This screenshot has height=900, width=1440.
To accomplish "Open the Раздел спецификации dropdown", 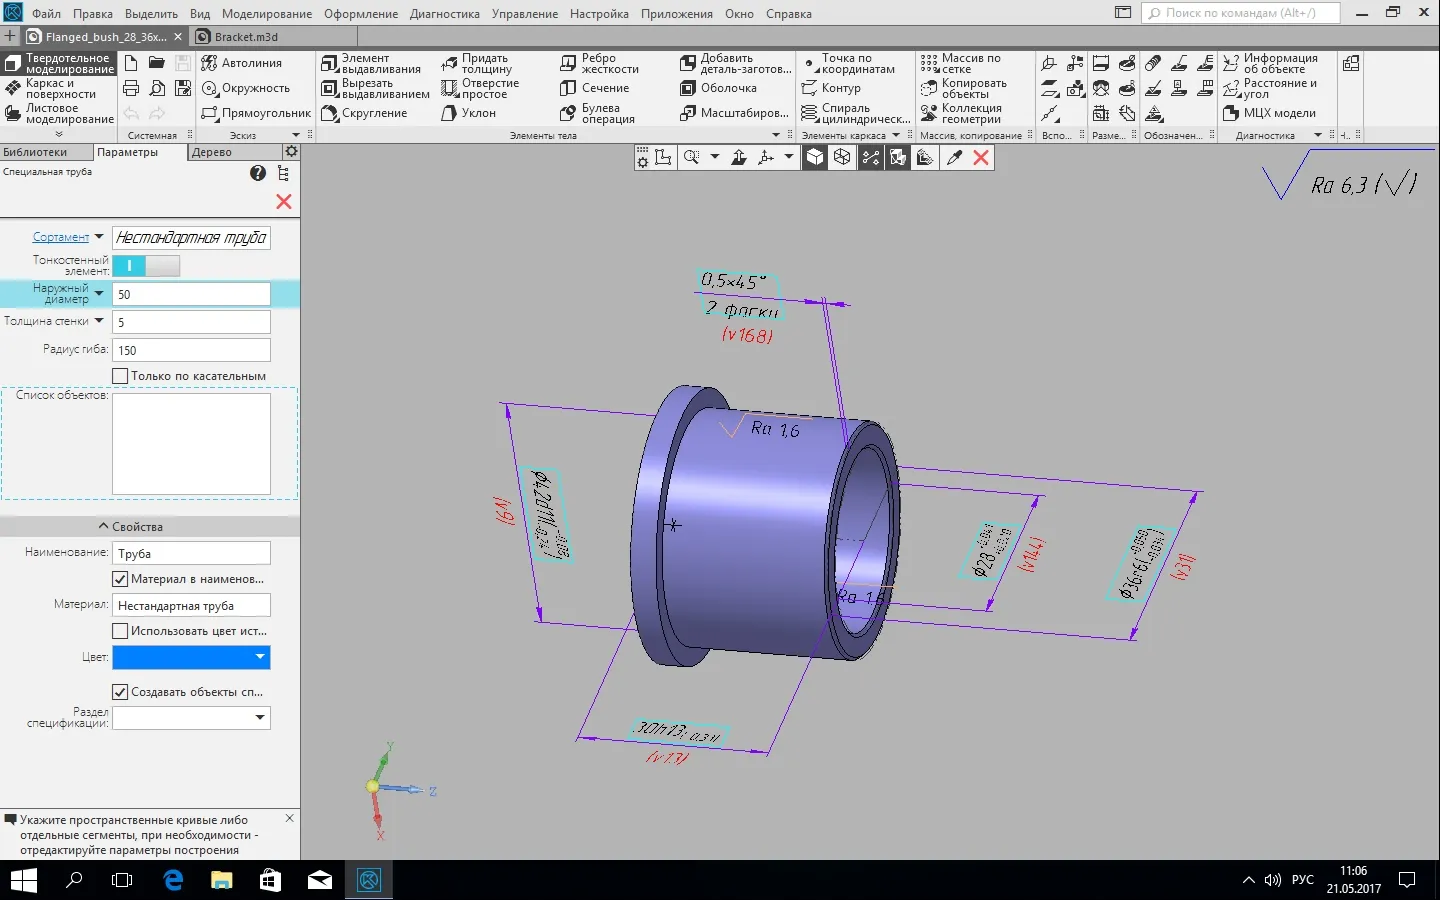I will (x=259, y=718).
